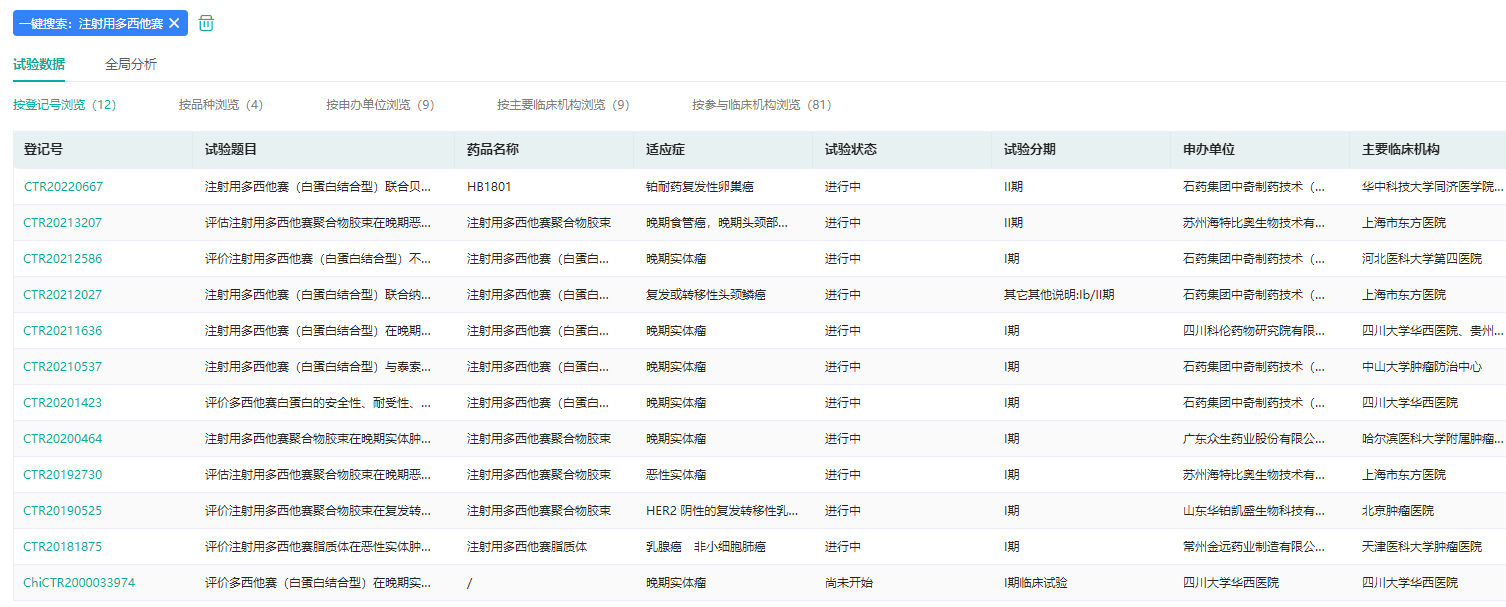Open 按参与临床机构浏览 (81) view
1506x607 pixels.
click(761, 105)
